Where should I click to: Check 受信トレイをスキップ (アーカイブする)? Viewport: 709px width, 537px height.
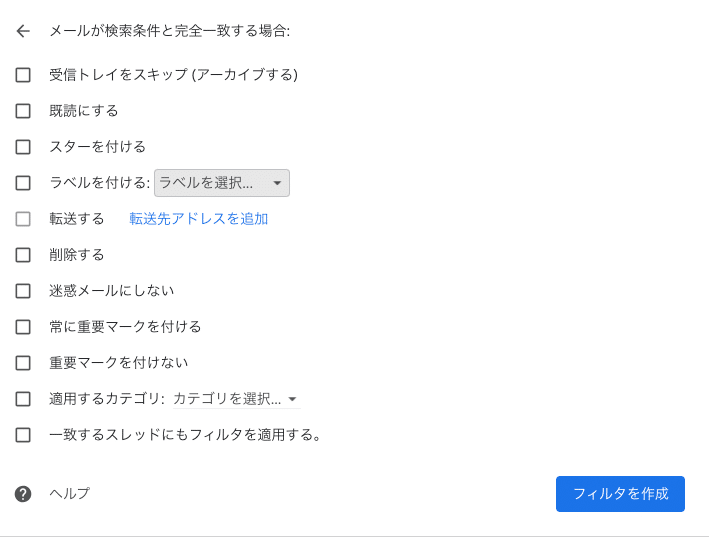coord(23,75)
